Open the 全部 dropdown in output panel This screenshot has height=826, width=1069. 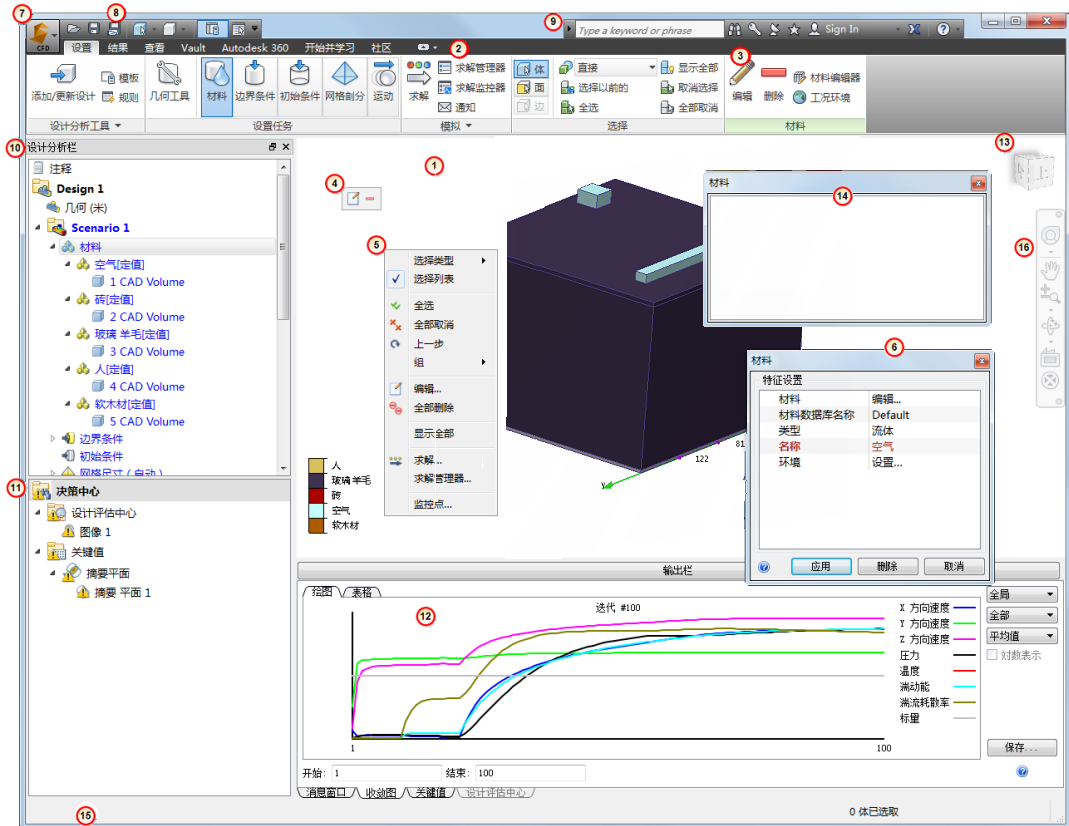click(x=1021, y=615)
